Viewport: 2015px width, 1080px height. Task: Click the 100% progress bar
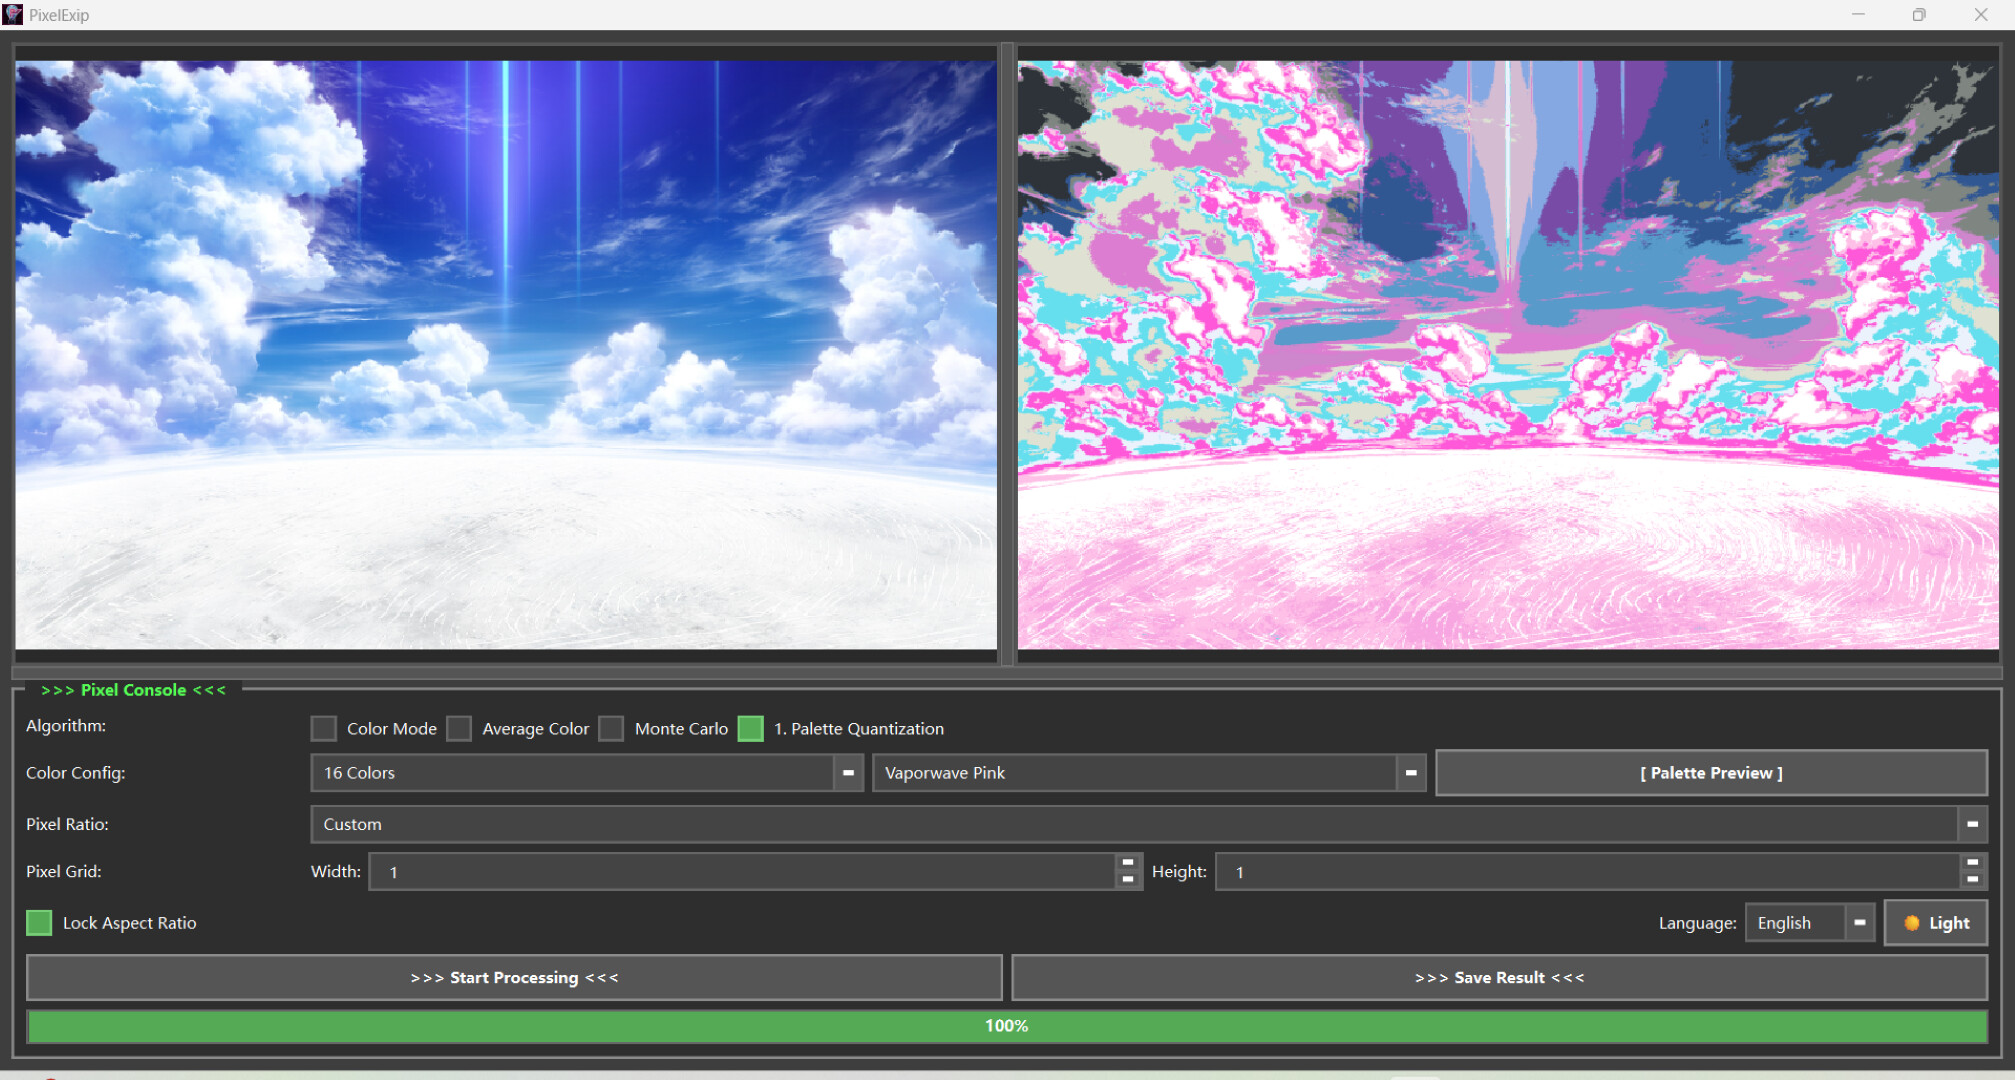pyautogui.click(x=1007, y=1025)
